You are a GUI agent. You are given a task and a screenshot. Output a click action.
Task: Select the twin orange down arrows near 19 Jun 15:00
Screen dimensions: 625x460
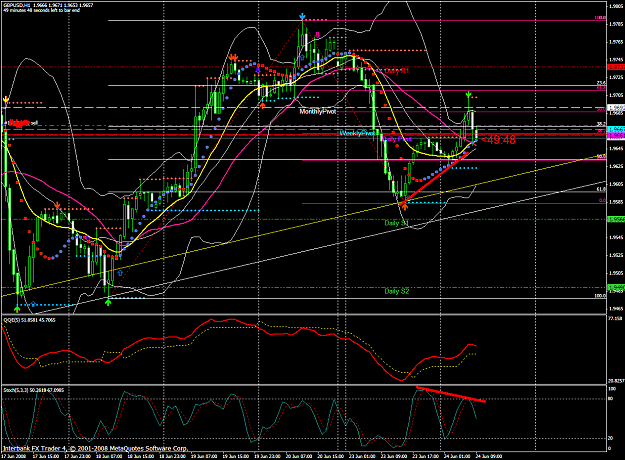click(234, 58)
